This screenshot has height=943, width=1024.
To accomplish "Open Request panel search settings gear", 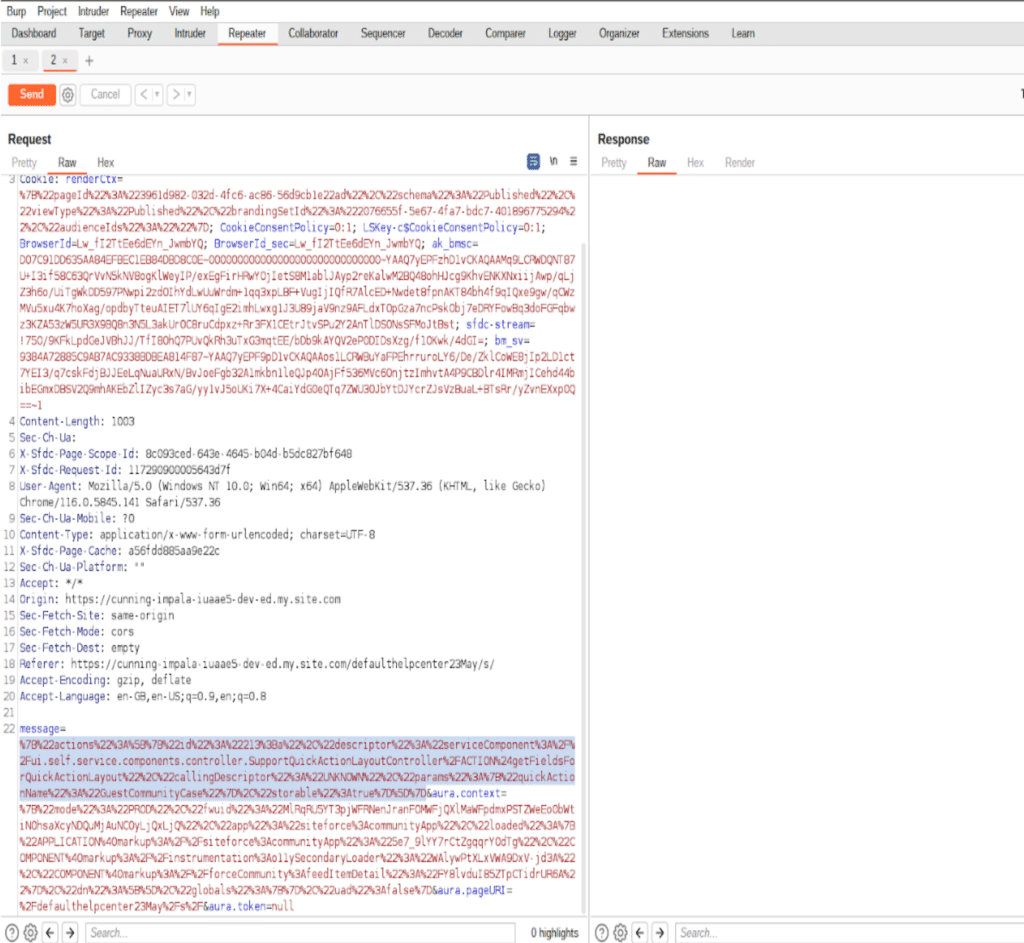I will point(31,933).
